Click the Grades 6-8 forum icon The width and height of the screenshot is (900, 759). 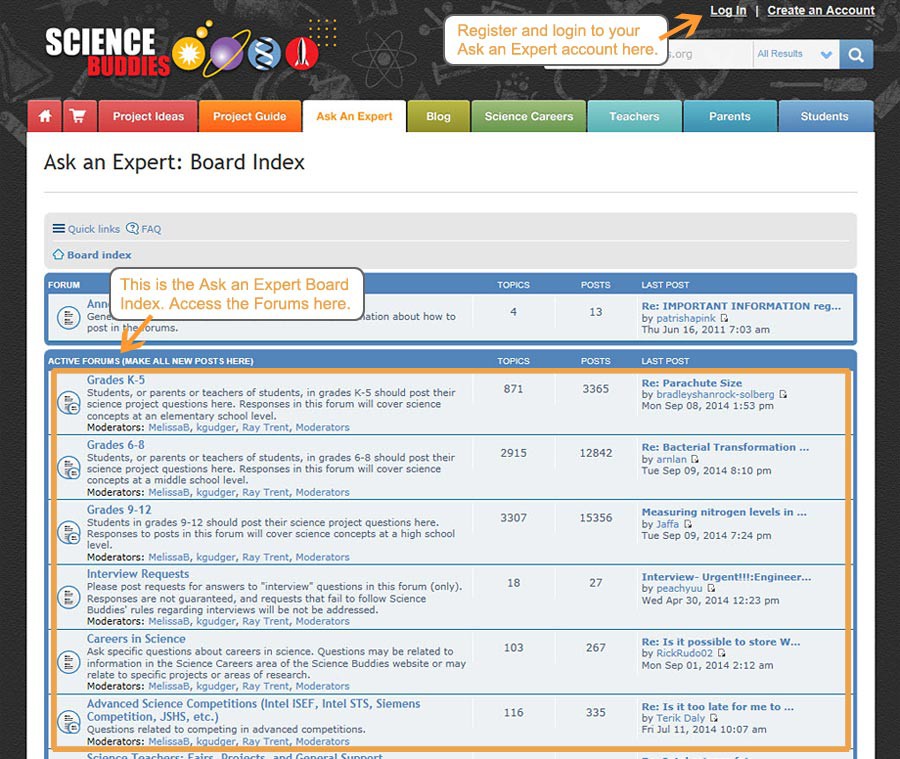pos(69,467)
